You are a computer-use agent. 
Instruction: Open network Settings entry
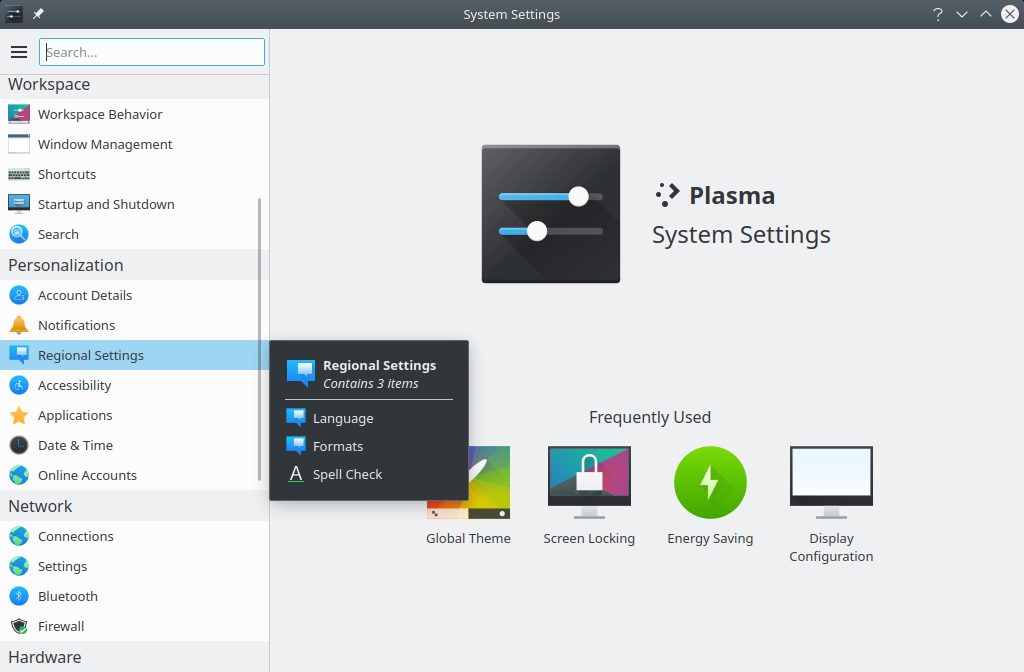(x=134, y=566)
